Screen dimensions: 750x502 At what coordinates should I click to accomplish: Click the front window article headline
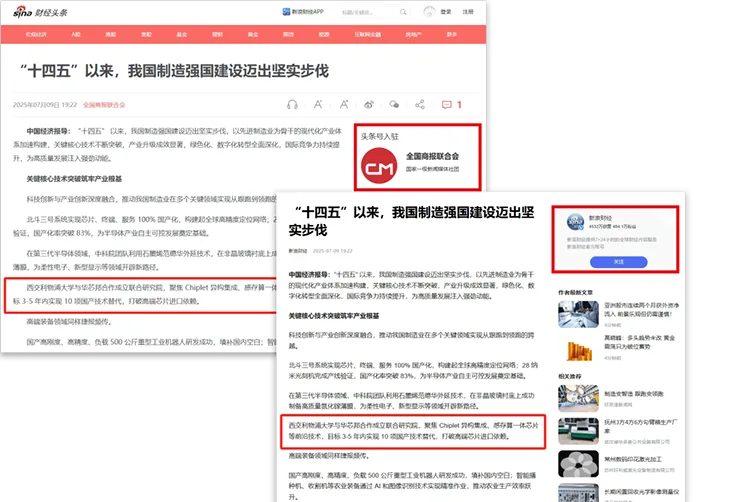click(411, 221)
